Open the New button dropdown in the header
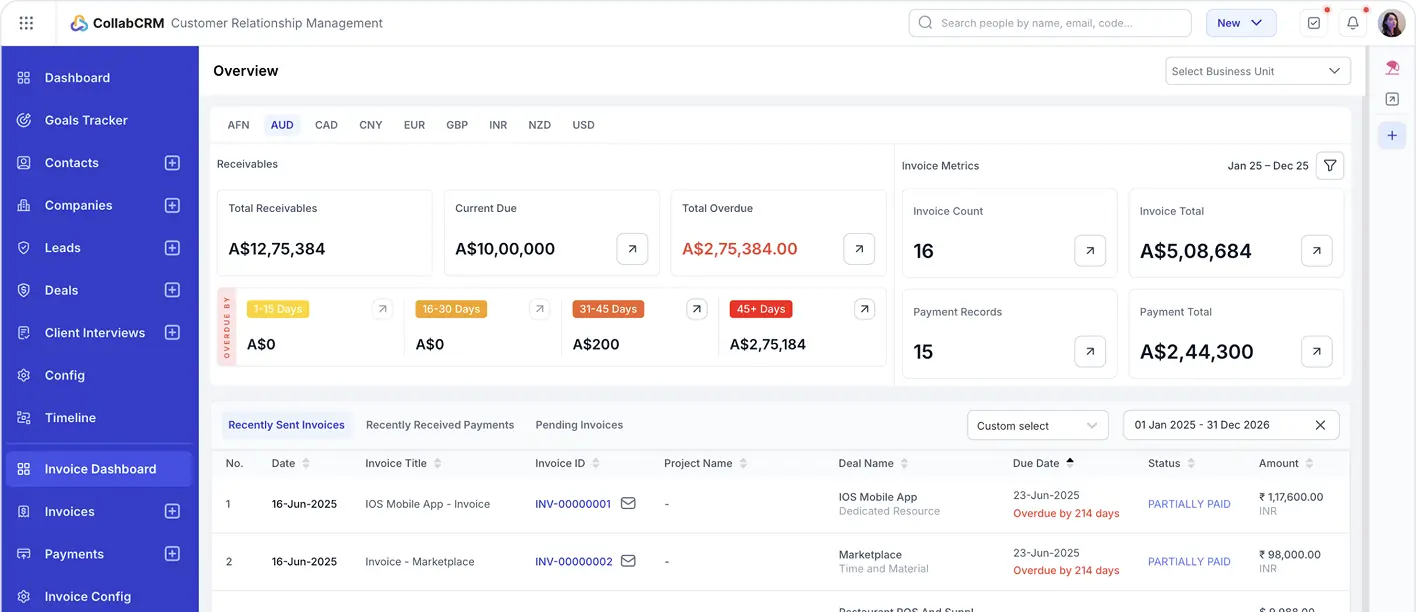1416x612 pixels. (x=1241, y=22)
